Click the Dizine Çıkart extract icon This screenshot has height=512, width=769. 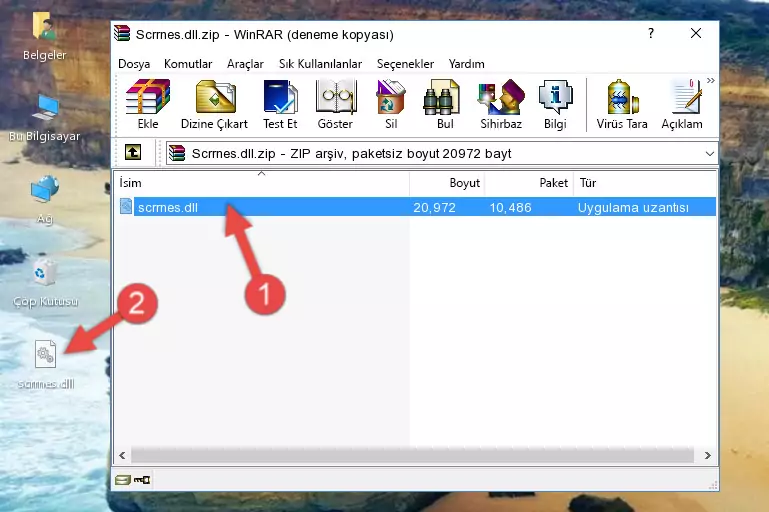coord(214,104)
